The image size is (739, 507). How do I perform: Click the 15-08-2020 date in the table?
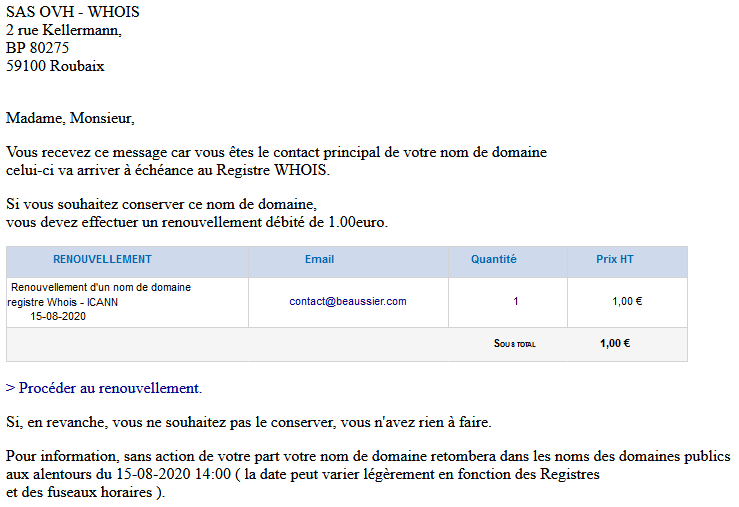(x=59, y=316)
